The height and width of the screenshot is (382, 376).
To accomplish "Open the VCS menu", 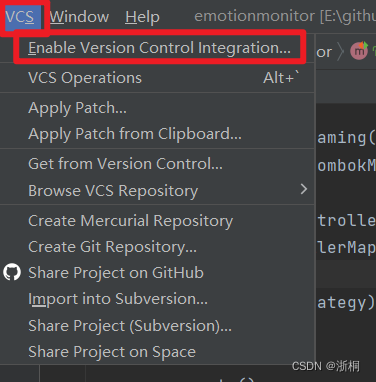I will click(20, 17).
